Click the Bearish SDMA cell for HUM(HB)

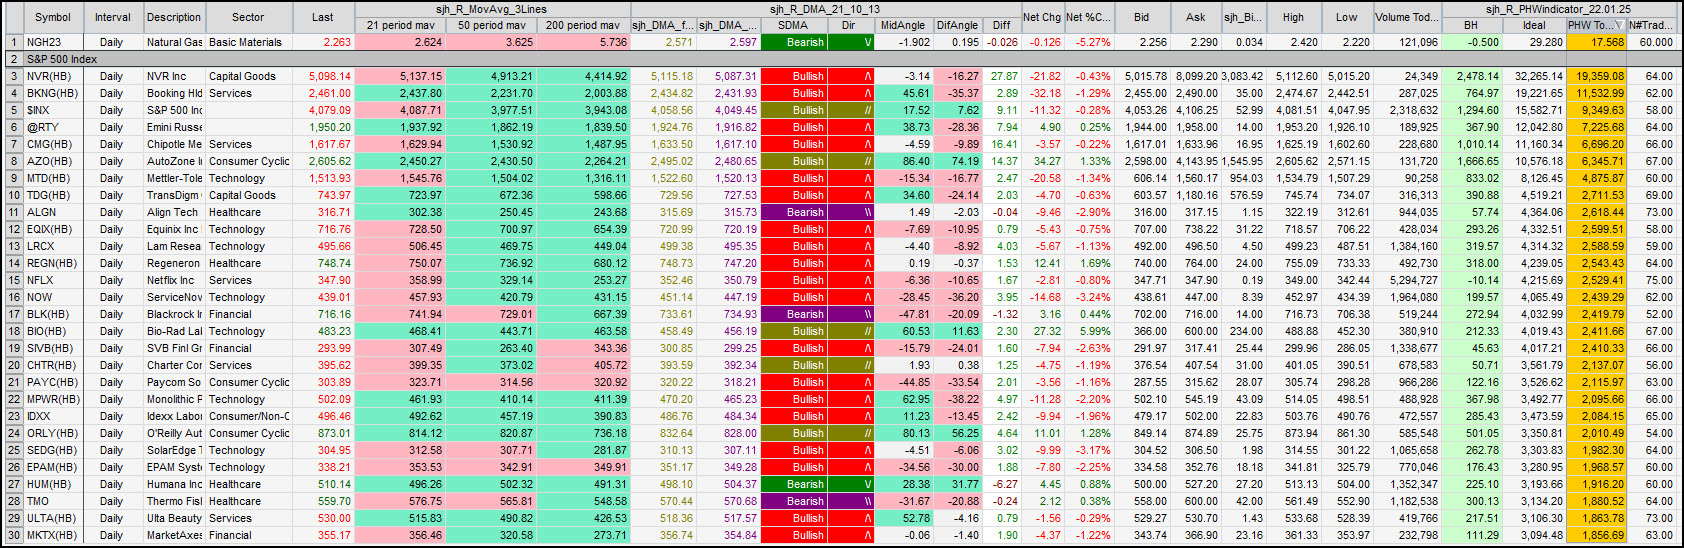pos(793,484)
